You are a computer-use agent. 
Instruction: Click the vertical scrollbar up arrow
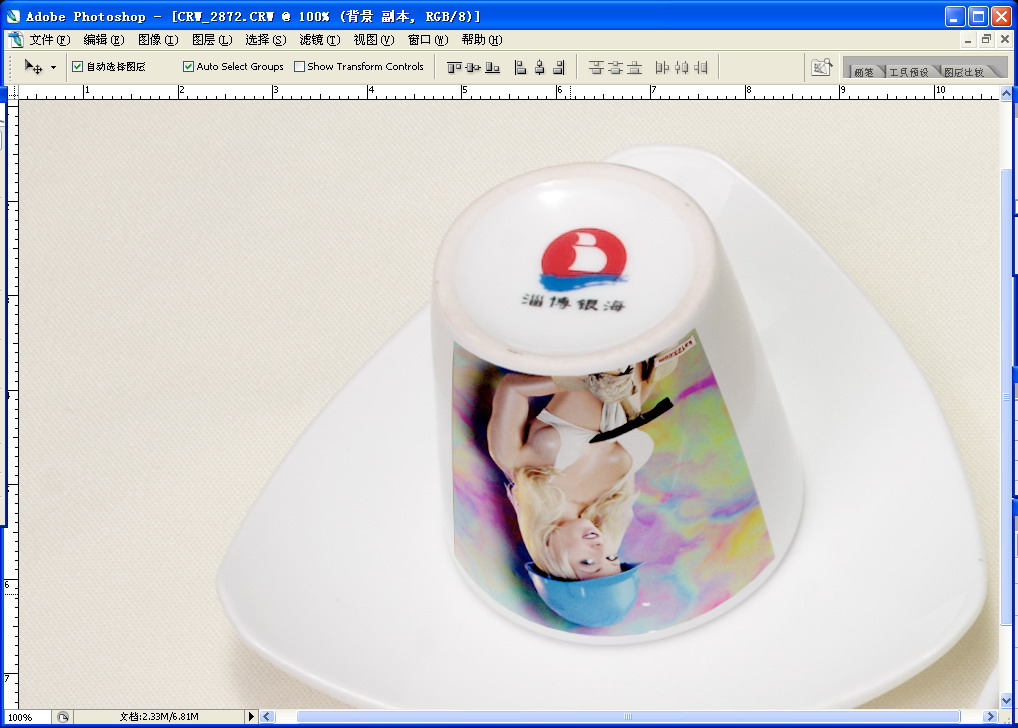click(1006, 94)
